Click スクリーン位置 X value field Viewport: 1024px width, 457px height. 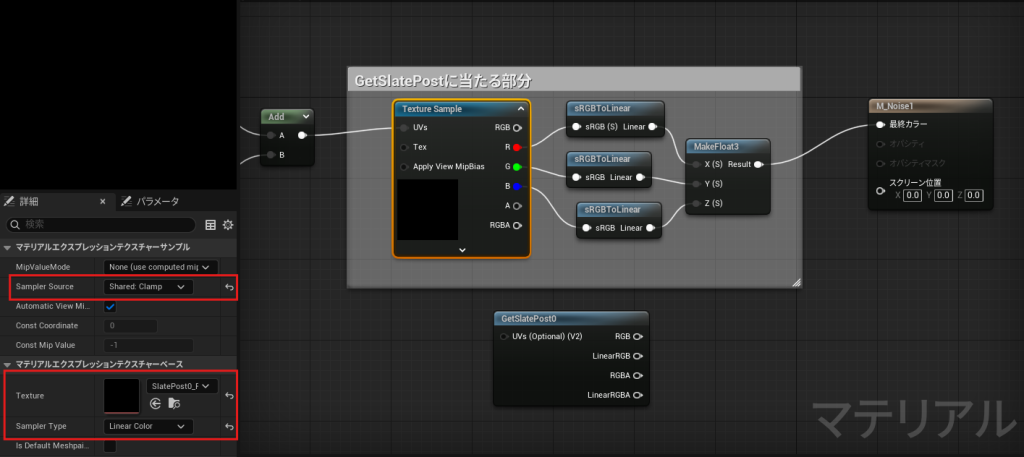click(x=912, y=195)
